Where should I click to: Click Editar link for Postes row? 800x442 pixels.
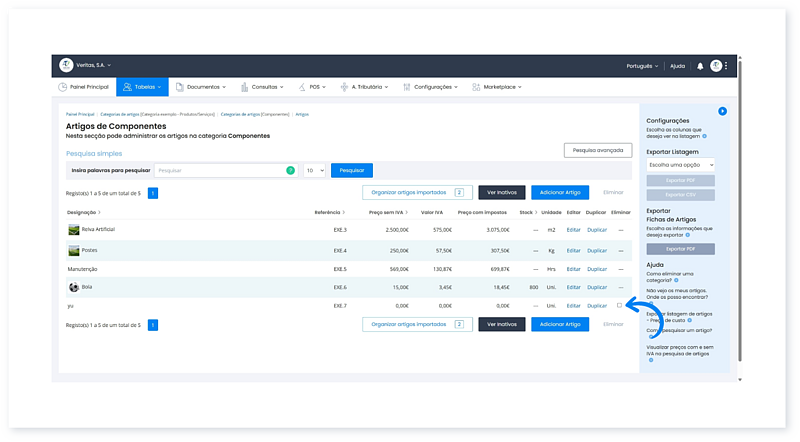pos(573,250)
